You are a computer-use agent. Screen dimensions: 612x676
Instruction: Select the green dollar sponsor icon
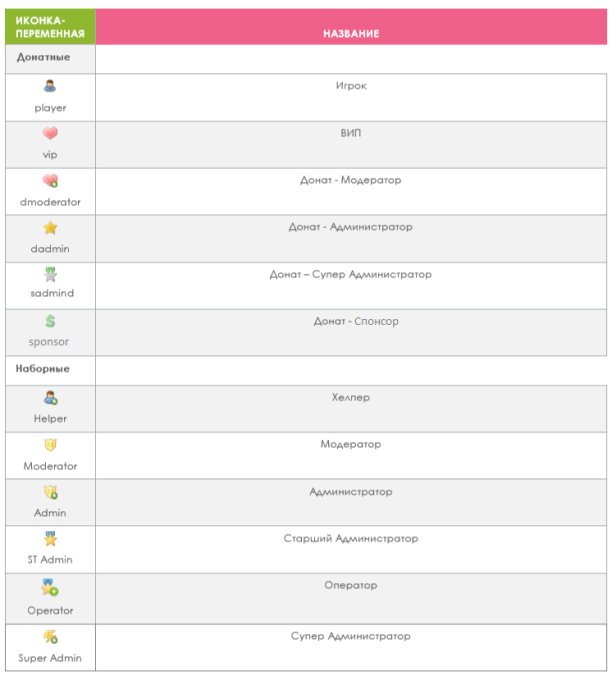(x=50, y=321)
